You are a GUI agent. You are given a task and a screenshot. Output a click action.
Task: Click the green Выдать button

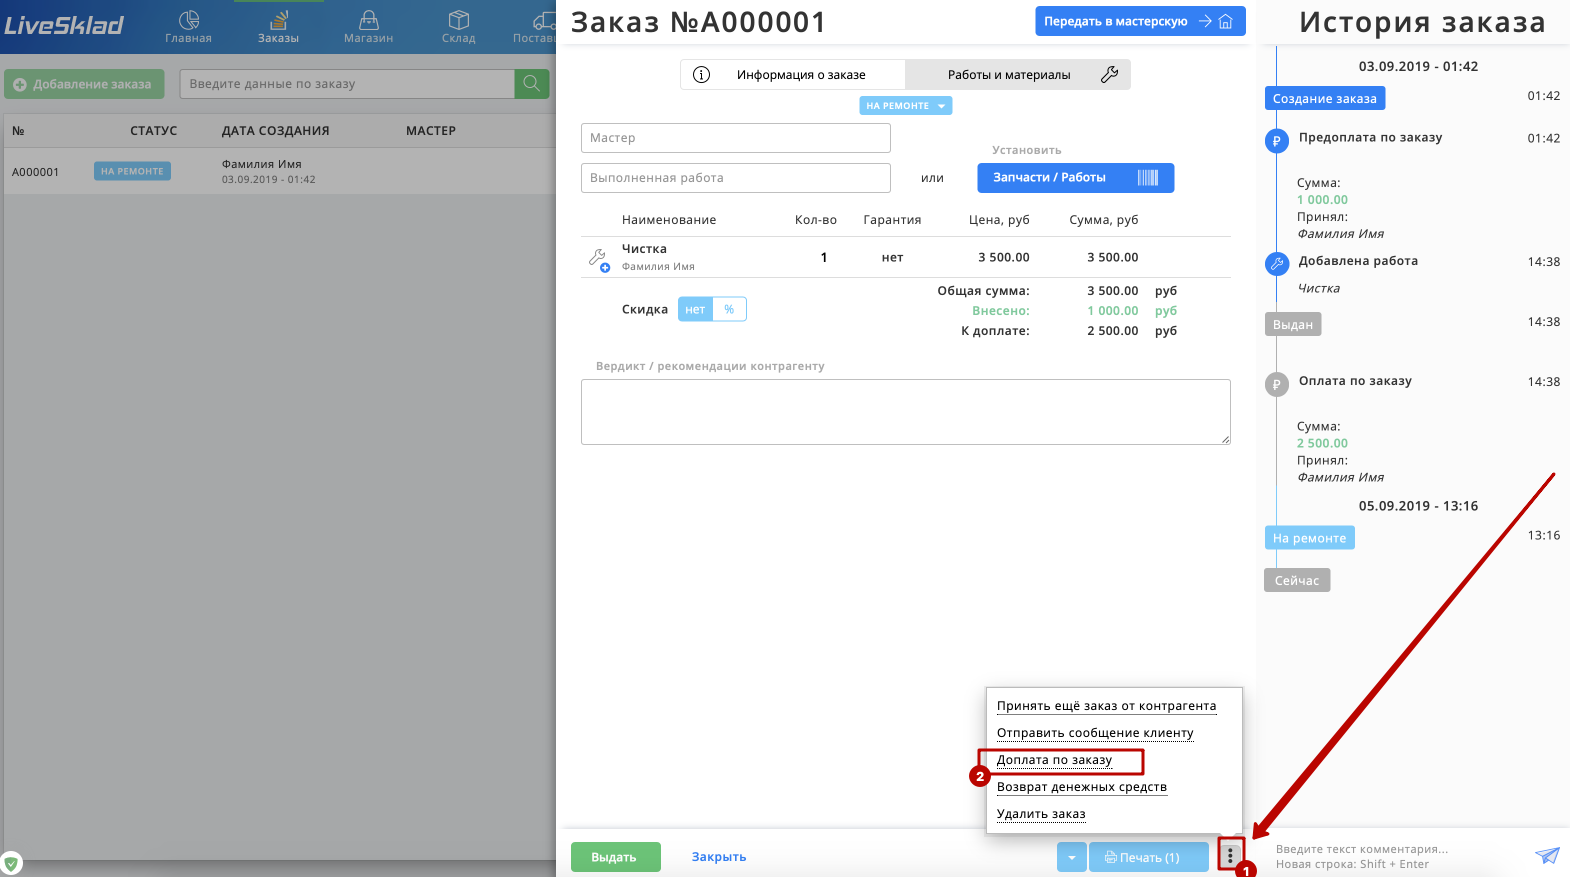(x=615, y=857)
